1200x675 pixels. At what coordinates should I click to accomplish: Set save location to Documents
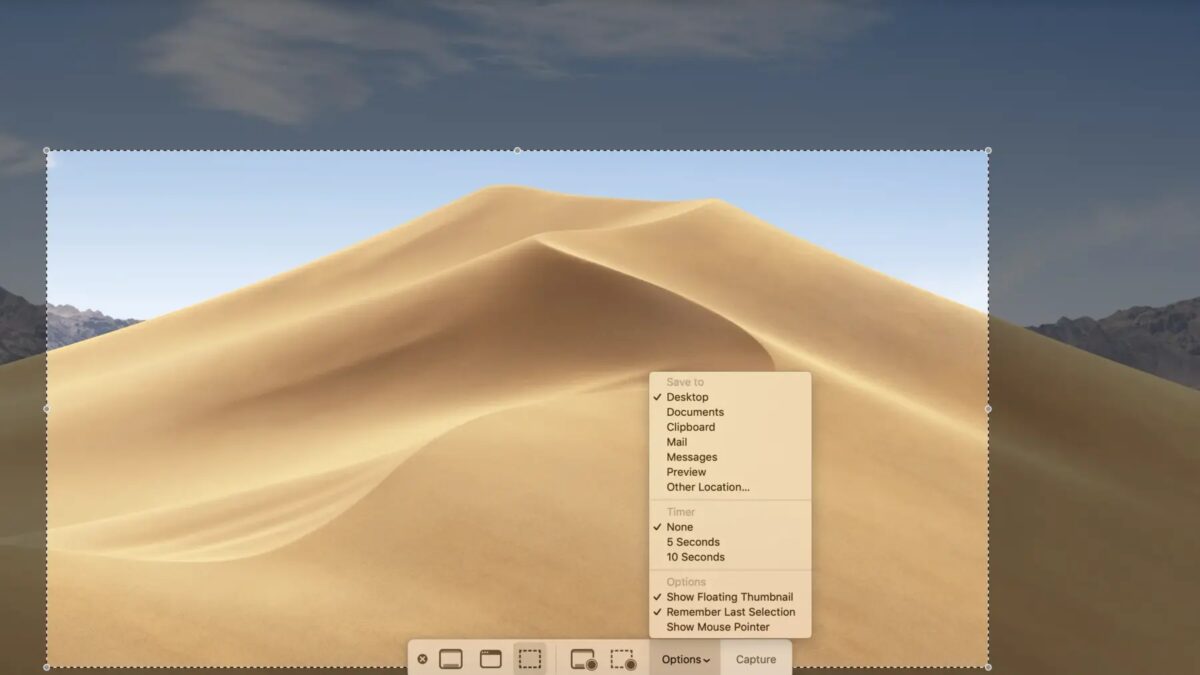(695, 412)
